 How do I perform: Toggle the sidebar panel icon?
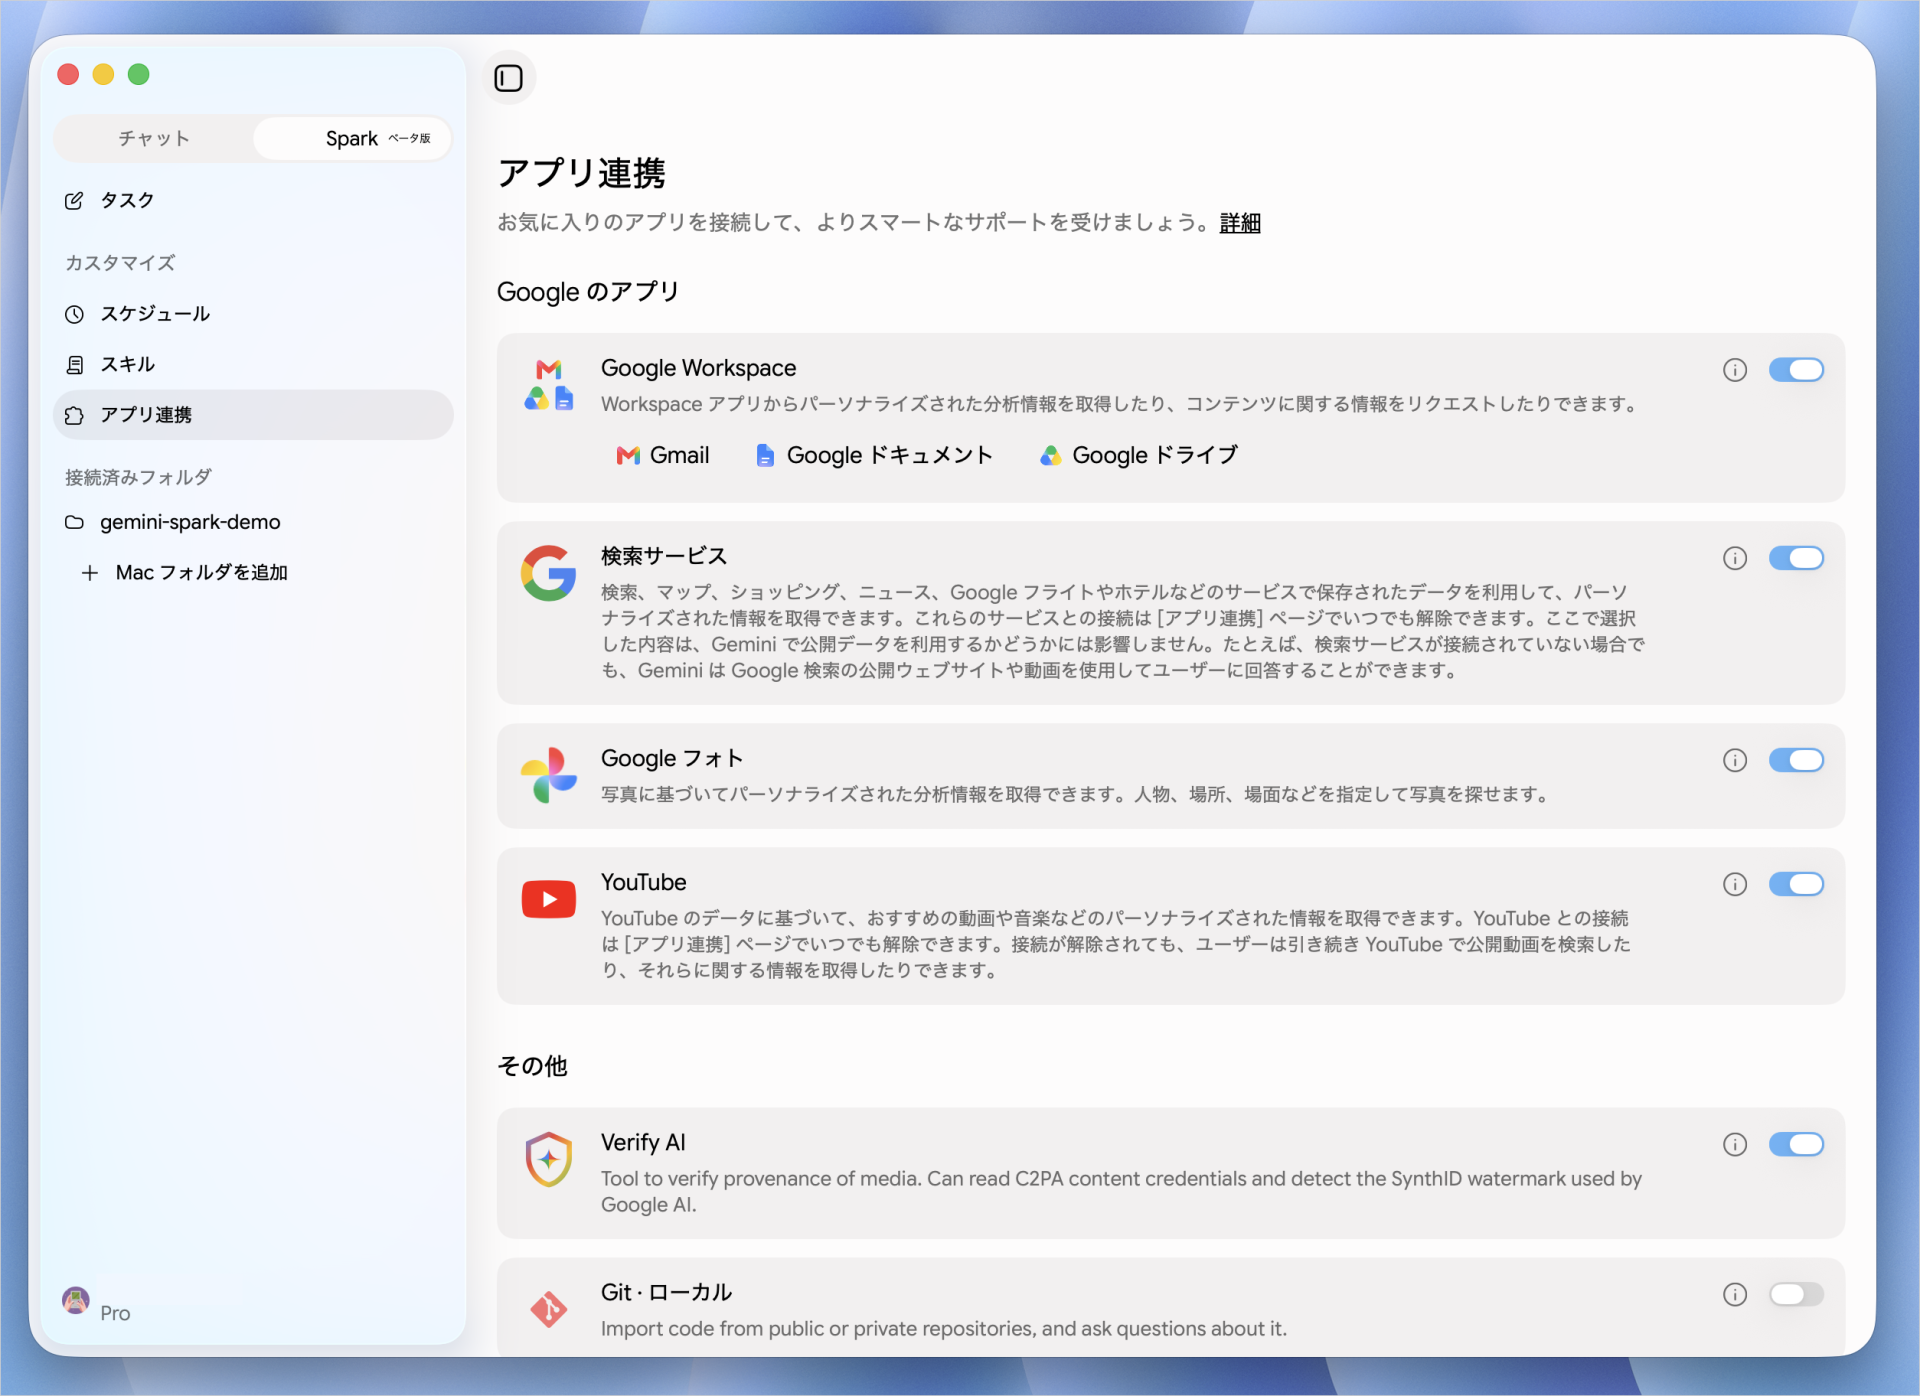[508, 78]
